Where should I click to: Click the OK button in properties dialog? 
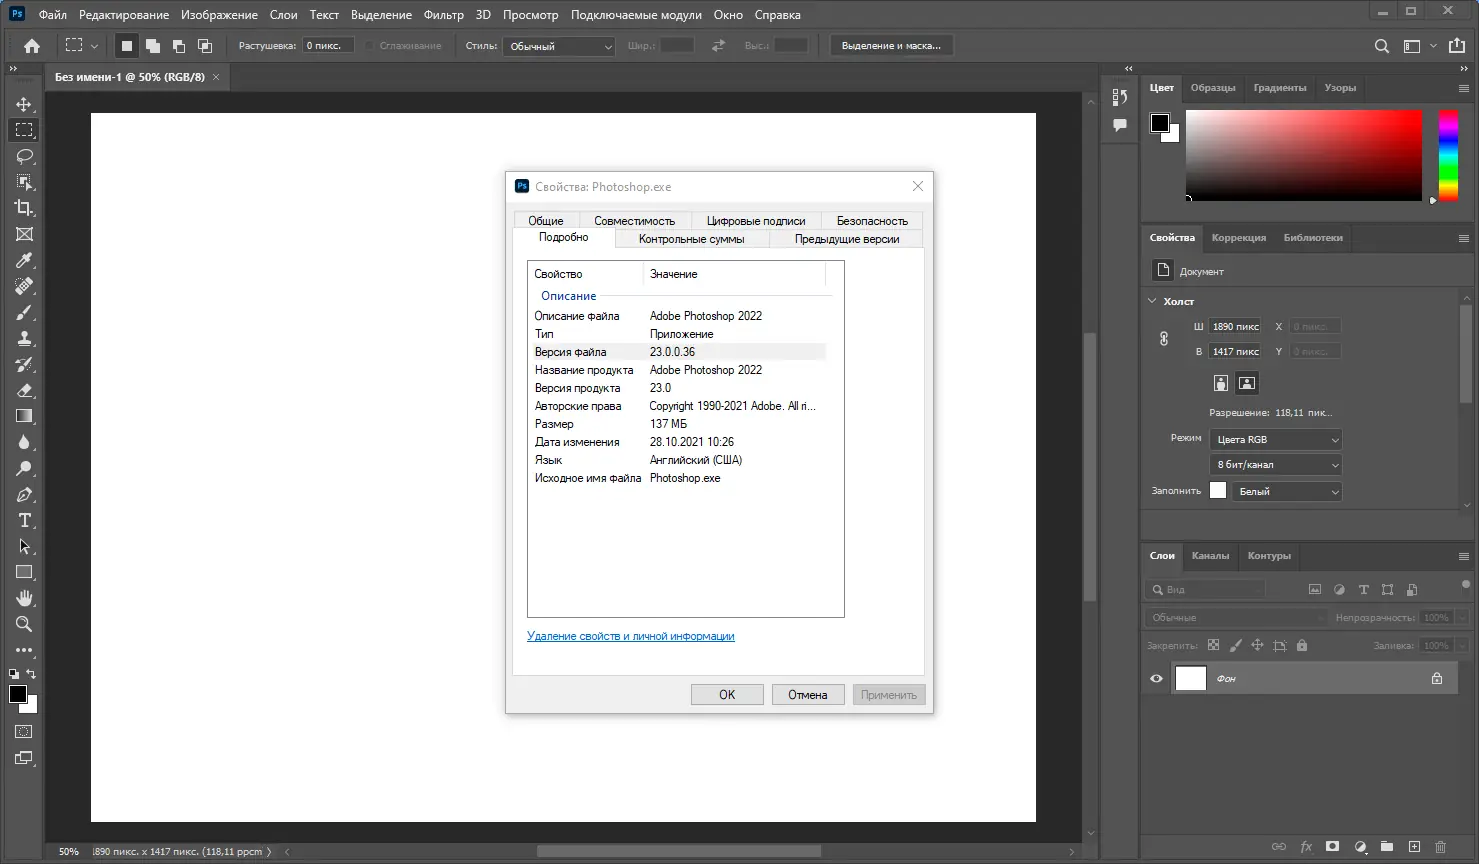(x=727, y=694)
